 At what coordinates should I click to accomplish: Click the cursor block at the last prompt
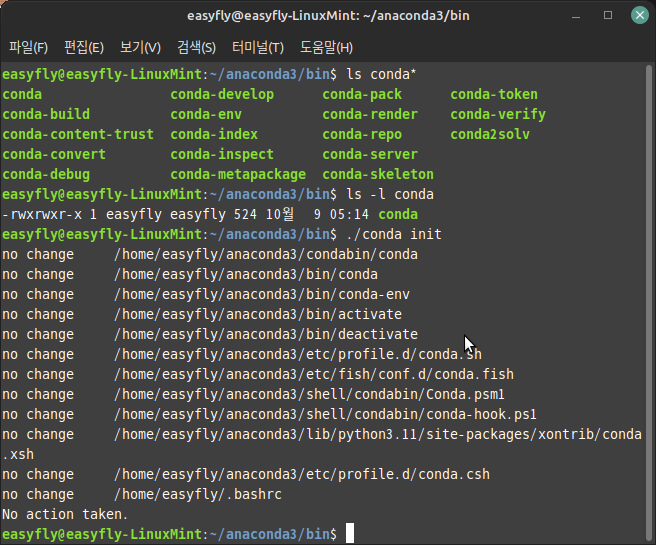pos(350,533)
